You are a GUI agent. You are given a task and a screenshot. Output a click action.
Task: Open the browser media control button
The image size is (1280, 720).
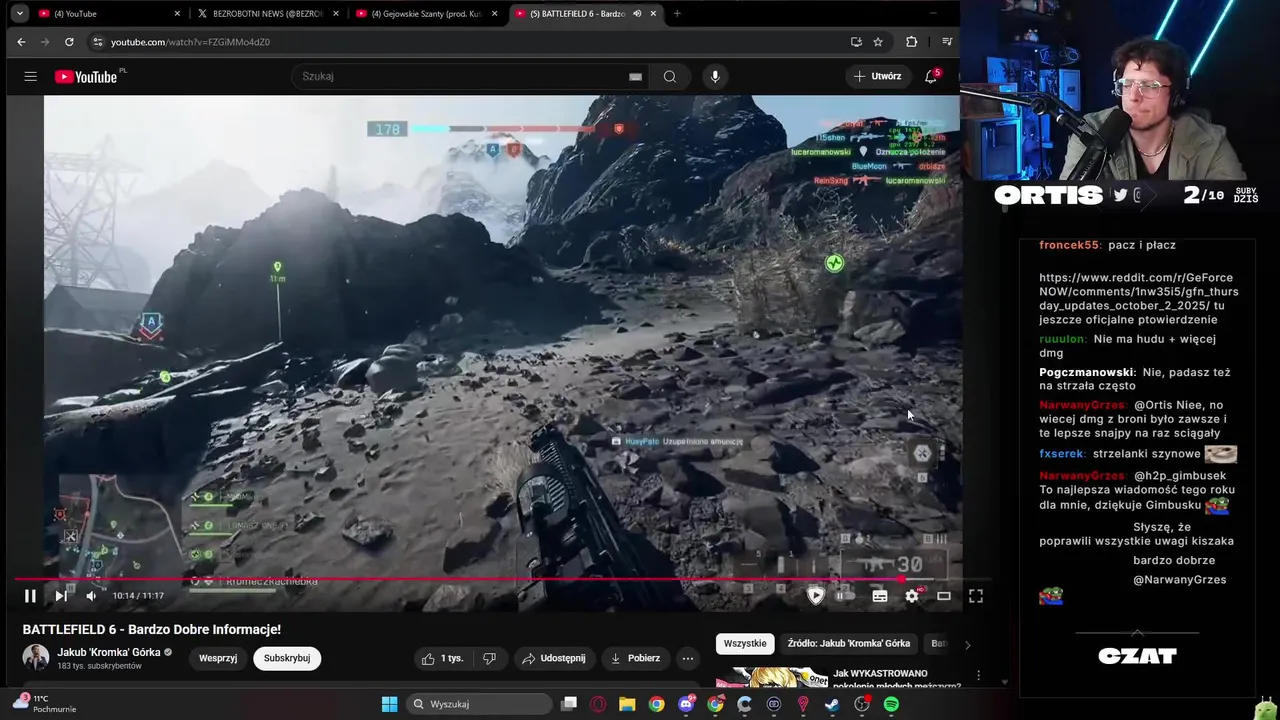tap(947, 42)
